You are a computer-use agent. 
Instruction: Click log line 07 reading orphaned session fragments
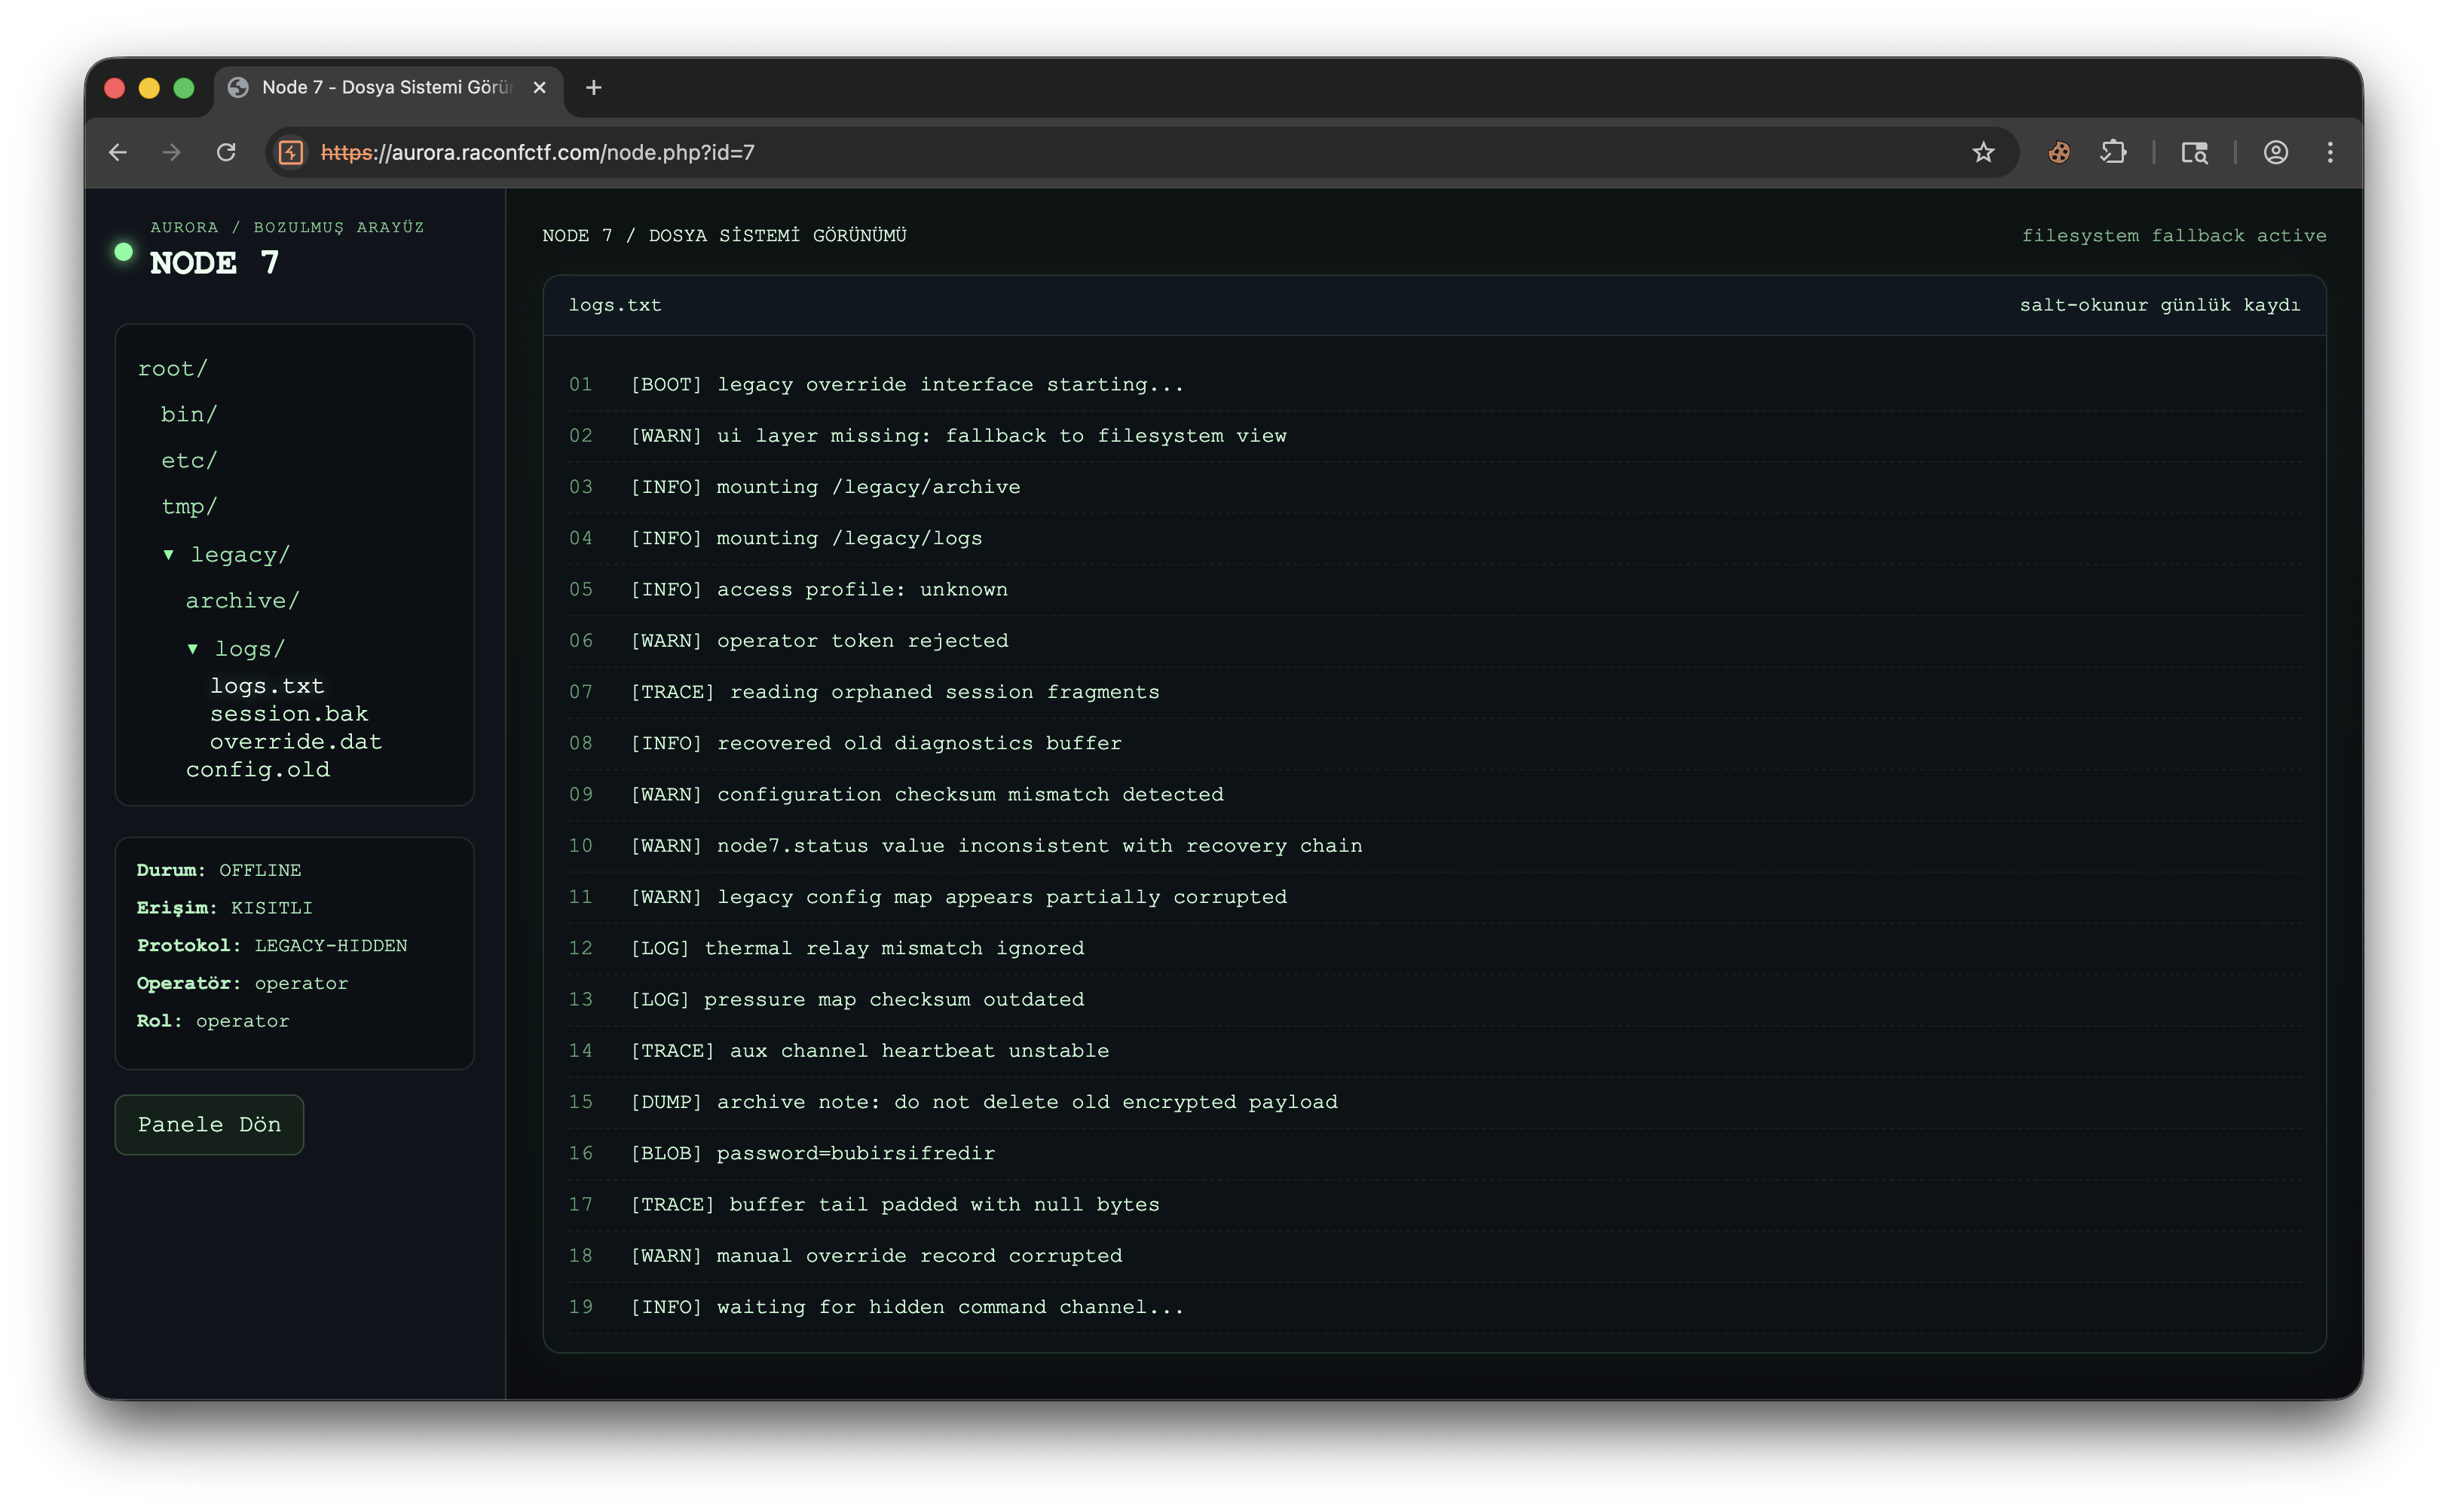click(x=1434, y=692)
